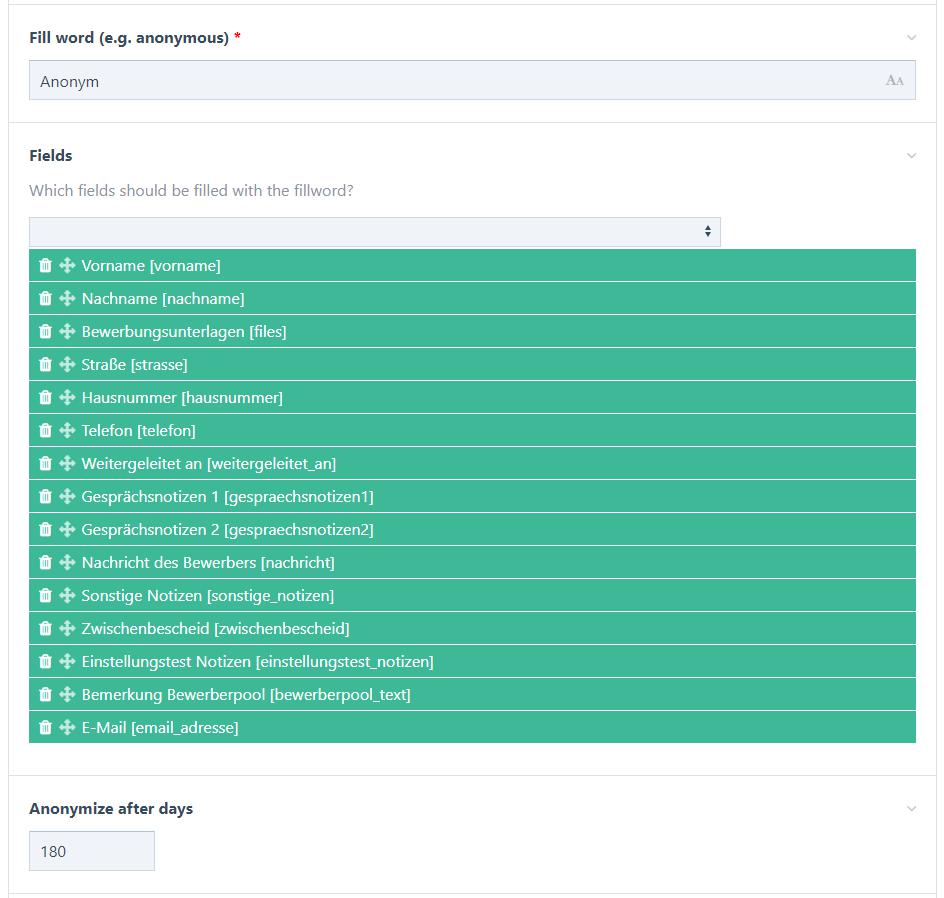This screenshot has height=898, width=944.
Task: Remove Bewerbungsunterlagen with its trash icon
Action: point(45,332)
